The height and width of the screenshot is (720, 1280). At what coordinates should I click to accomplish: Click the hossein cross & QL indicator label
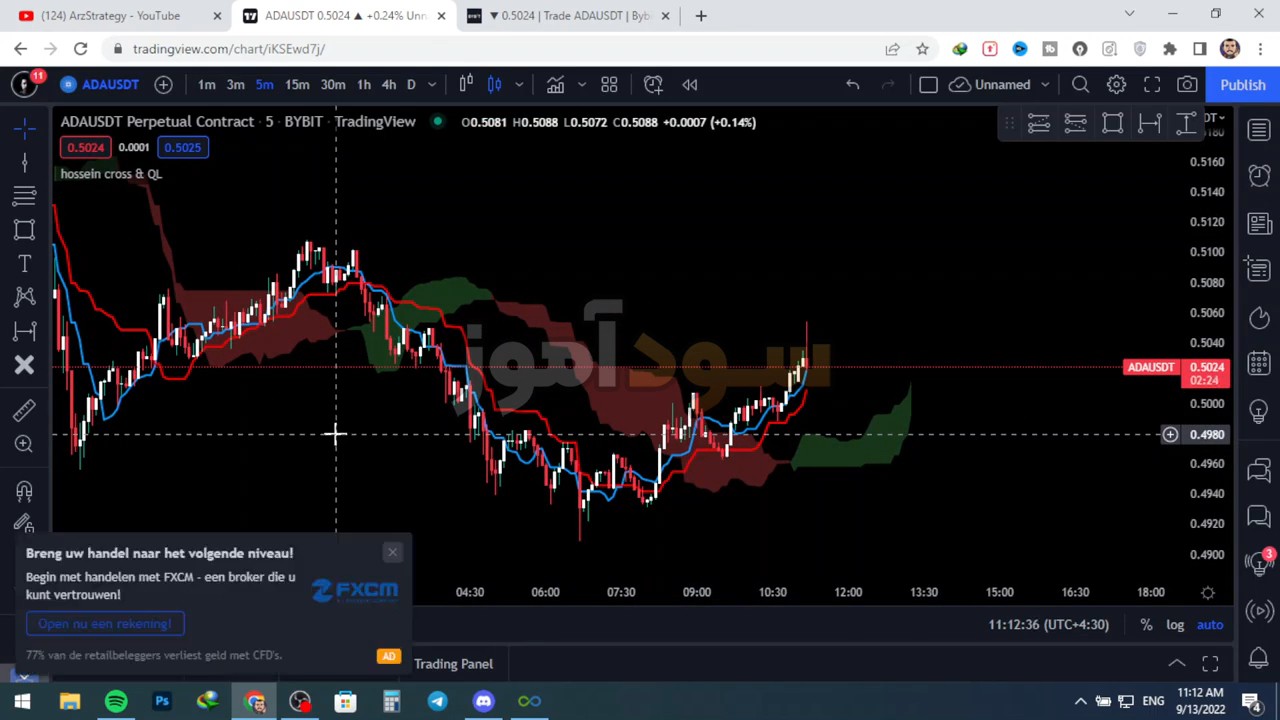(x=111, y=174)
